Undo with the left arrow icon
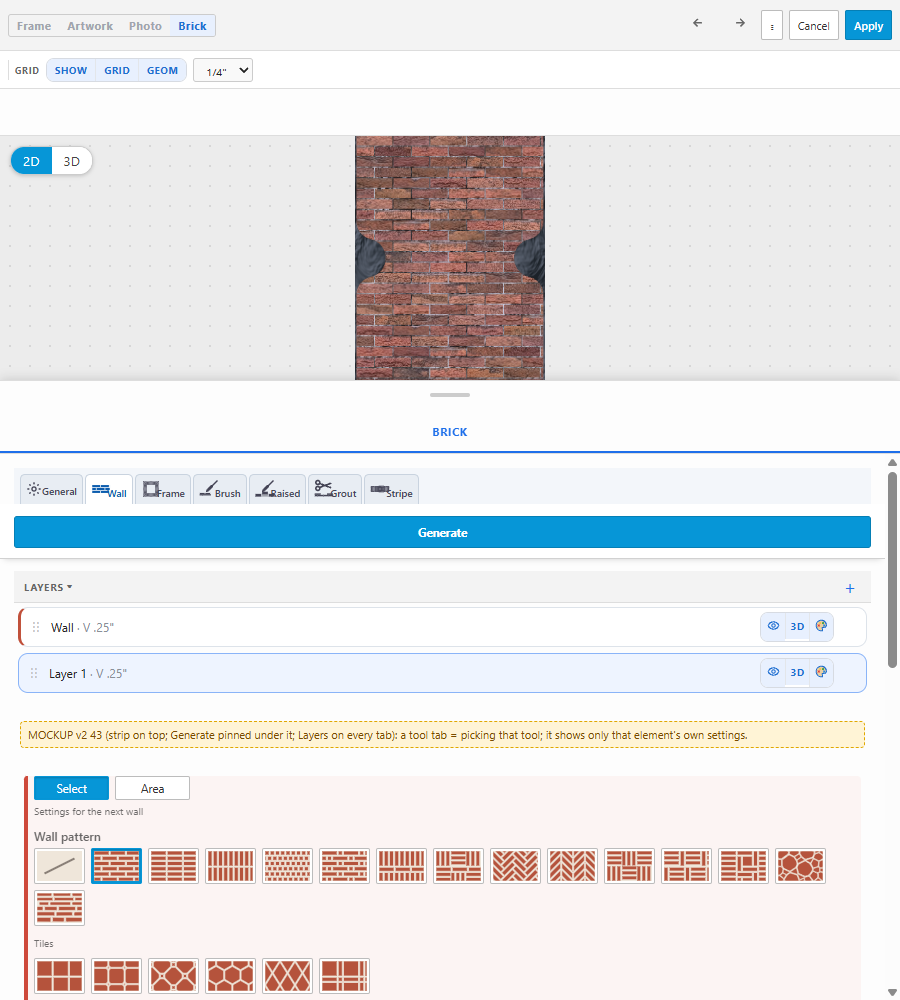The height and width of the screenshot is (1000, 900). point(697,23)
